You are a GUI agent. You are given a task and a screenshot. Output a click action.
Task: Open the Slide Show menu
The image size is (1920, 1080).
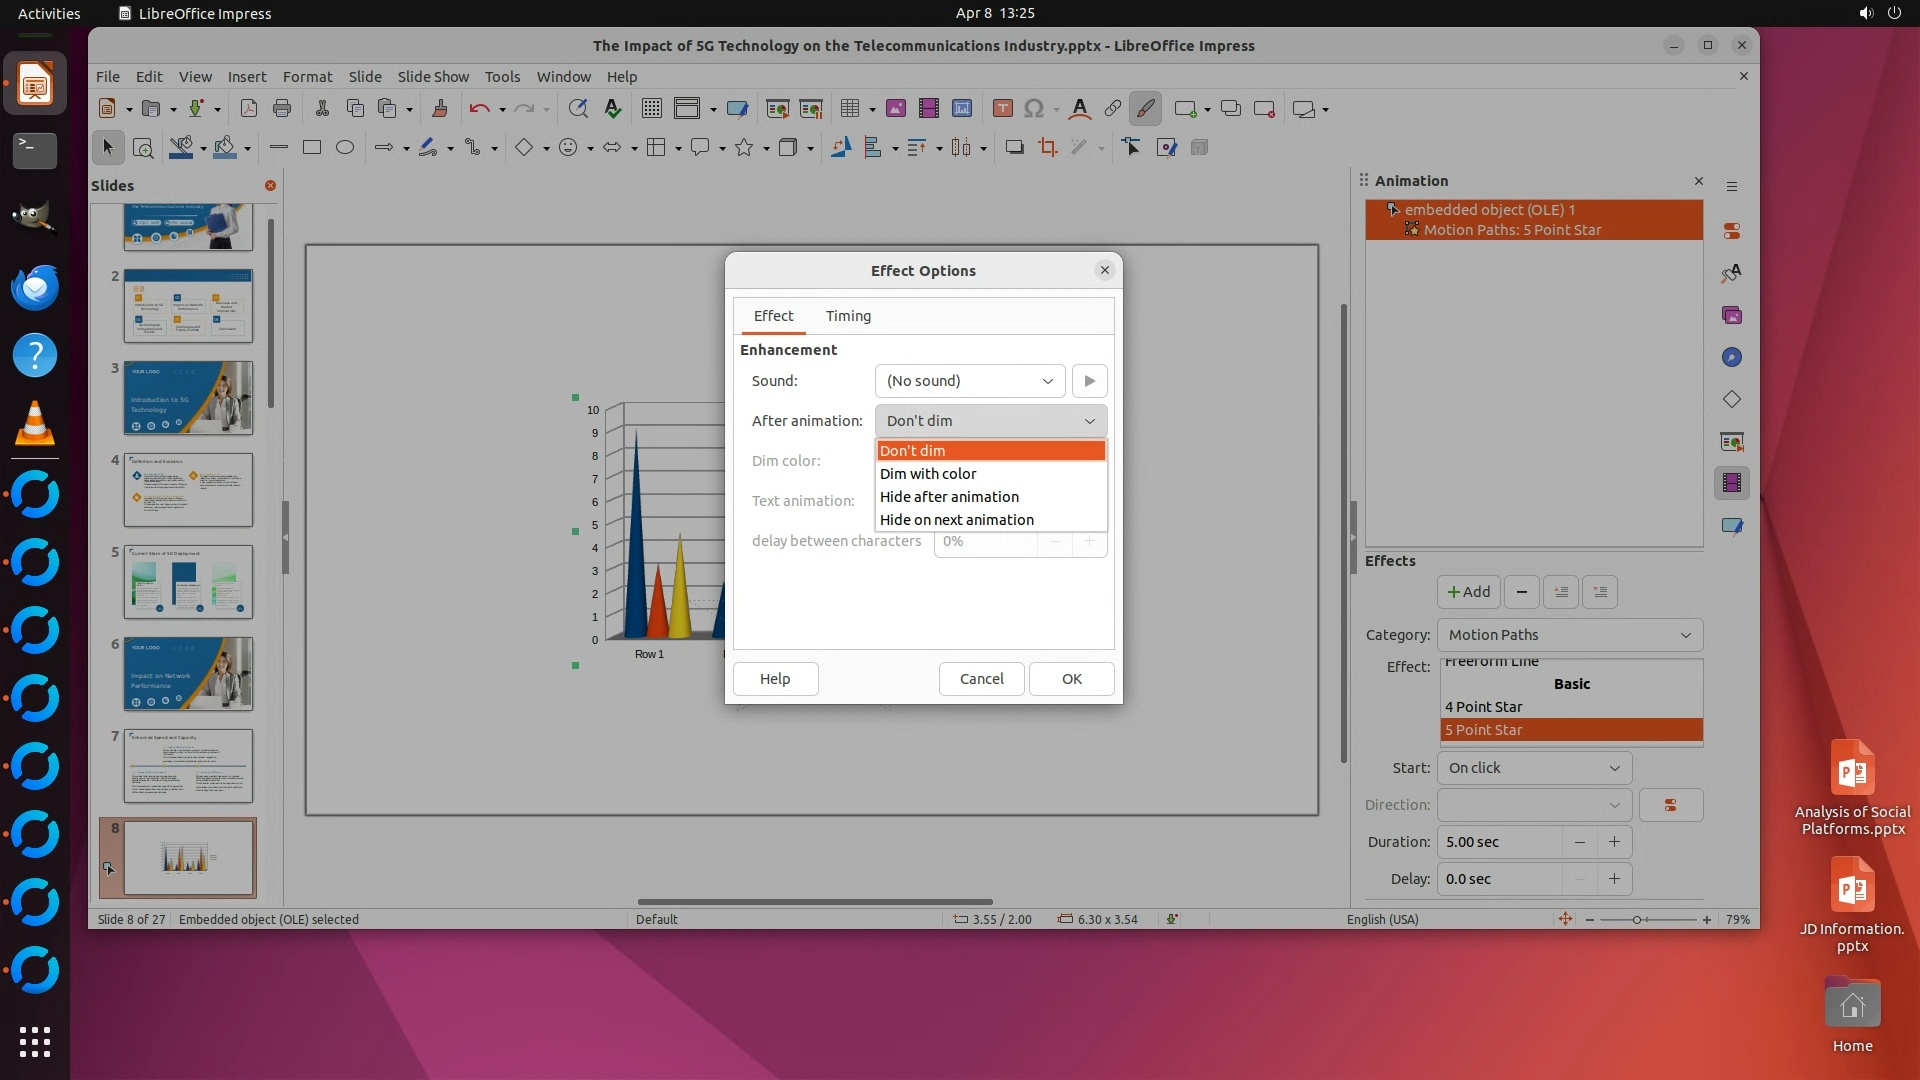coord(432,77)
